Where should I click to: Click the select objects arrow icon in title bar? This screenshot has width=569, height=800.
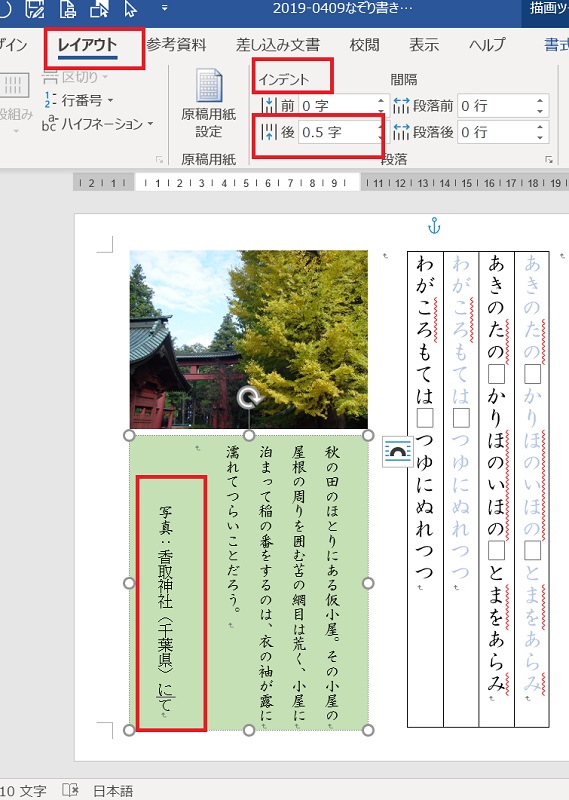pos(131,9)
